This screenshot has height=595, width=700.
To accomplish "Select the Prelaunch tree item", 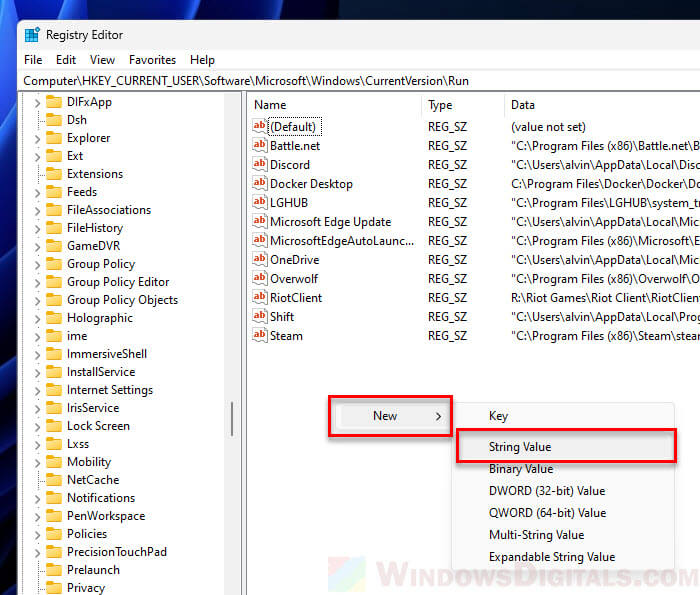I will [x=93, y=570].
